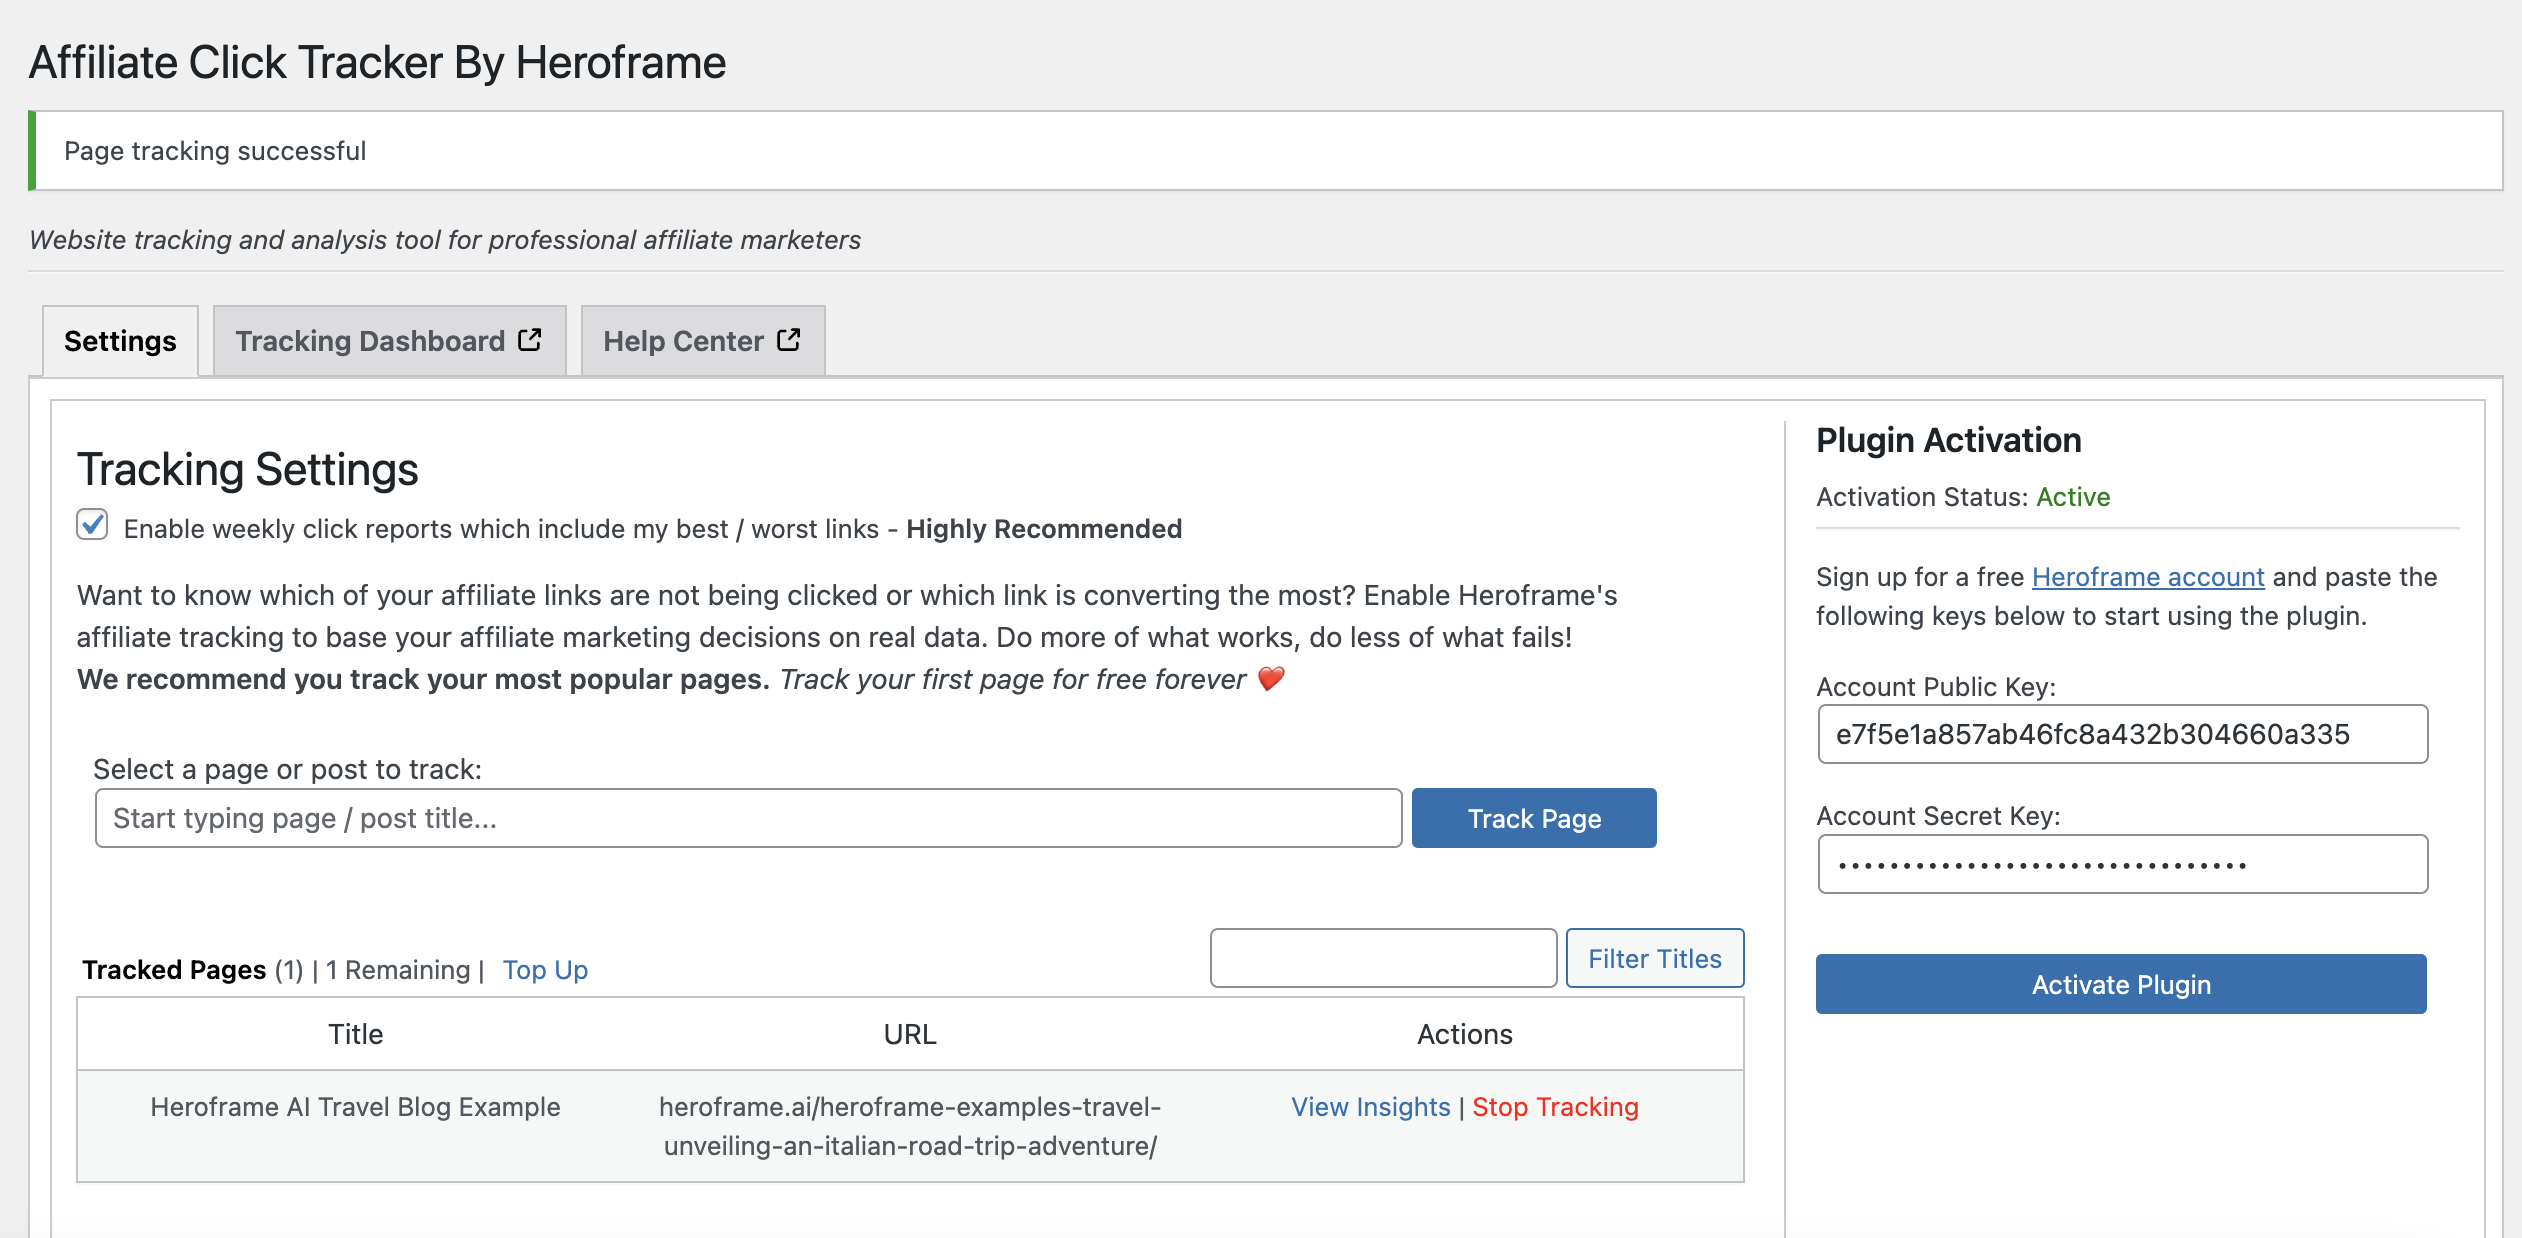Click the Title column header
Screen dimensions: 2522x1238
355,1034
